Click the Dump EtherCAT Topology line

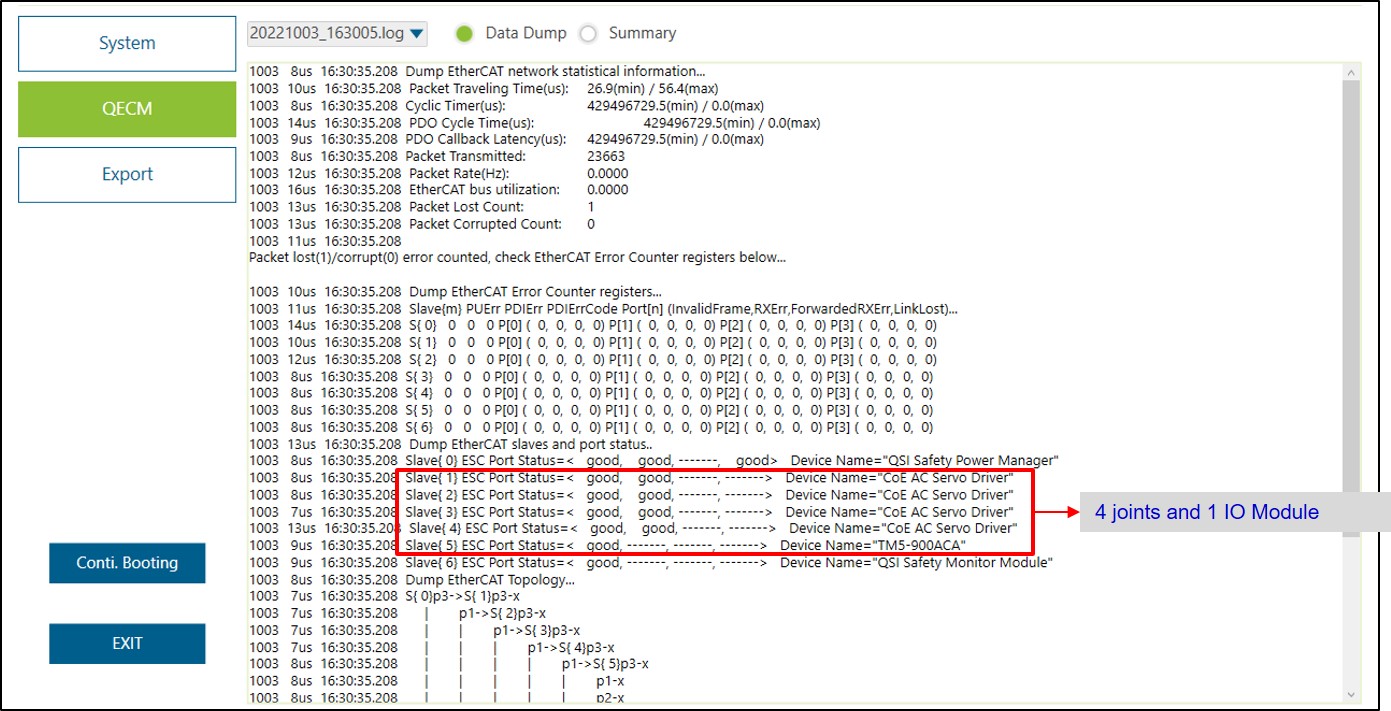click(x=490, y=579)
